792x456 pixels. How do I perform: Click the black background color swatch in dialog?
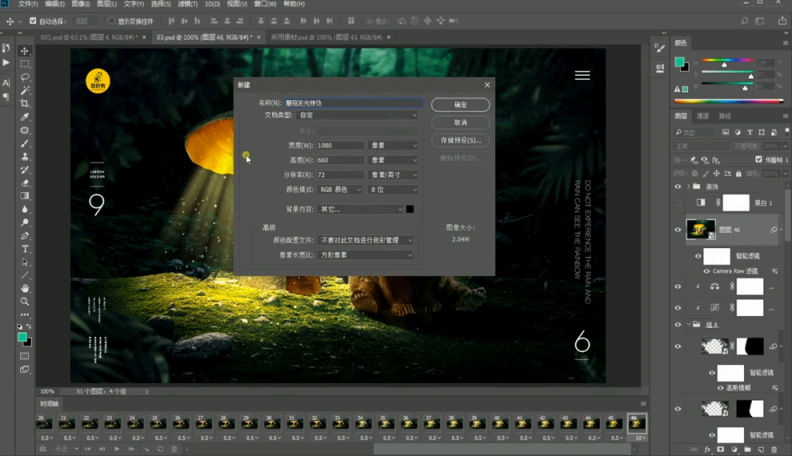click(410, 209)
